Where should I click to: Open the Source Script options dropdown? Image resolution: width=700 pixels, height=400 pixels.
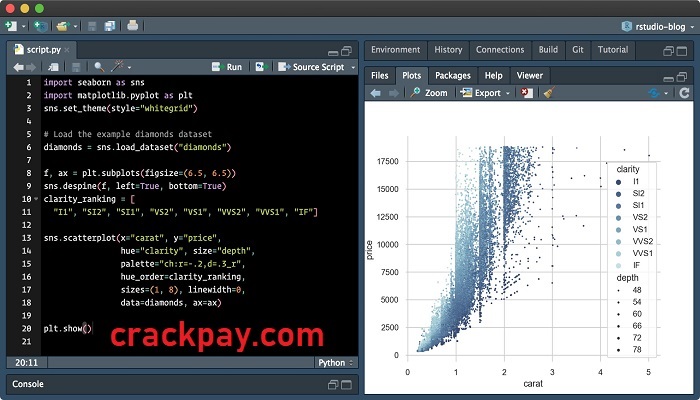click(353, 68)
